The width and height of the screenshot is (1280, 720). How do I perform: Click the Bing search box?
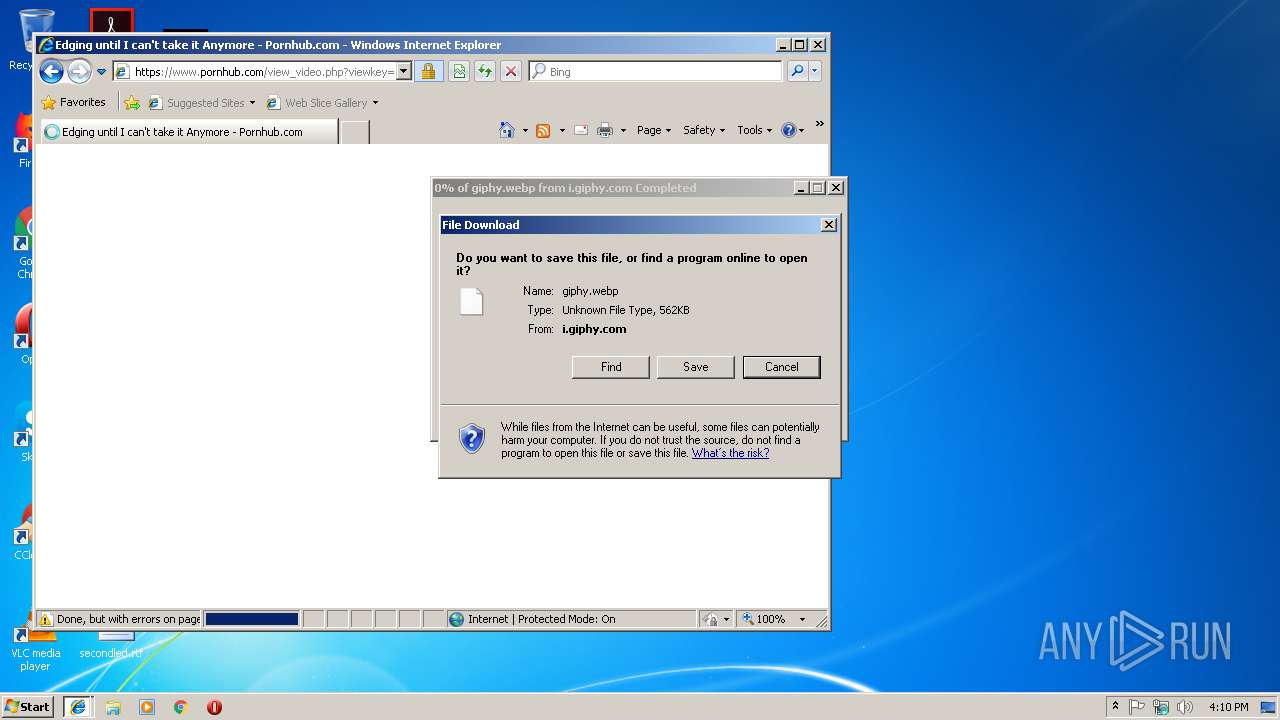click(656, 71)
